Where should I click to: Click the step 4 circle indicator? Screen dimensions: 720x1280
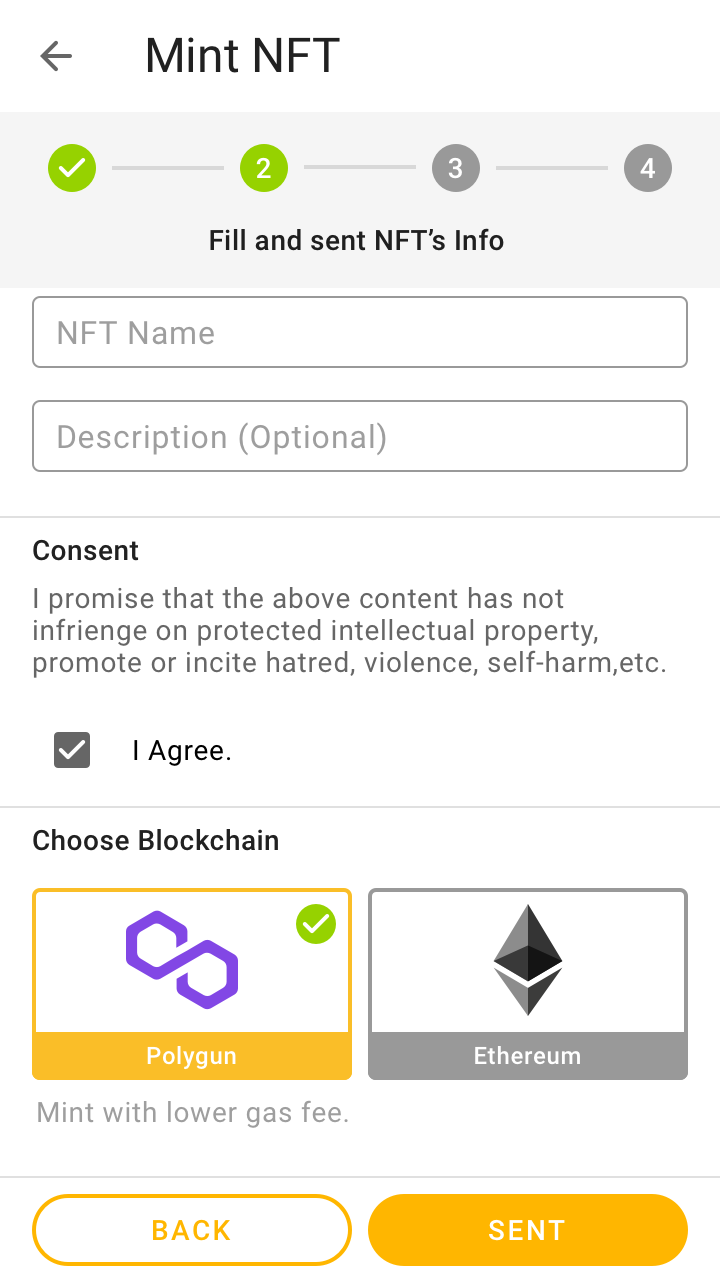(x=647, y=168)
